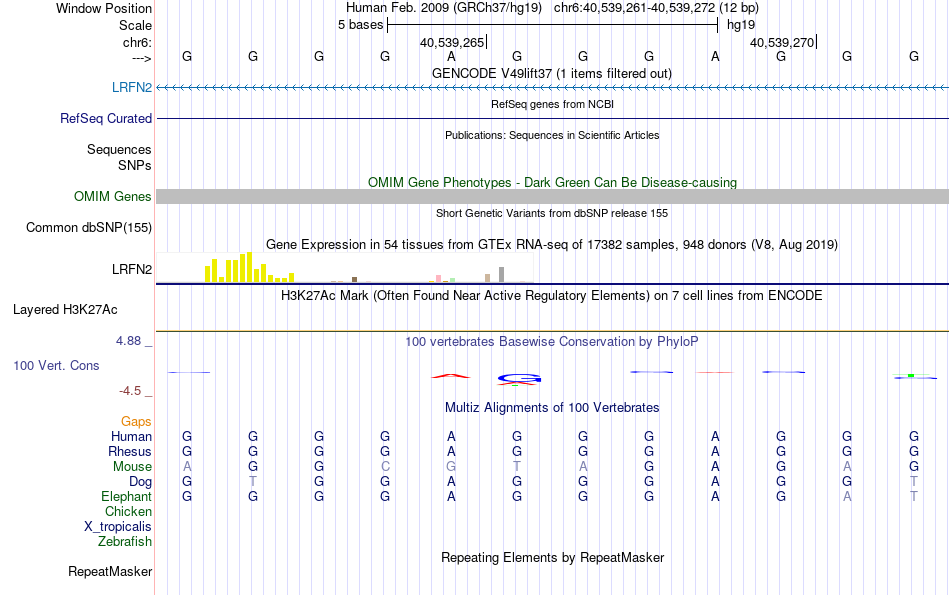The height and width of the screenshot is (595, 950).
Task: Click the Window Position label
Action: (x=104, y=8)
